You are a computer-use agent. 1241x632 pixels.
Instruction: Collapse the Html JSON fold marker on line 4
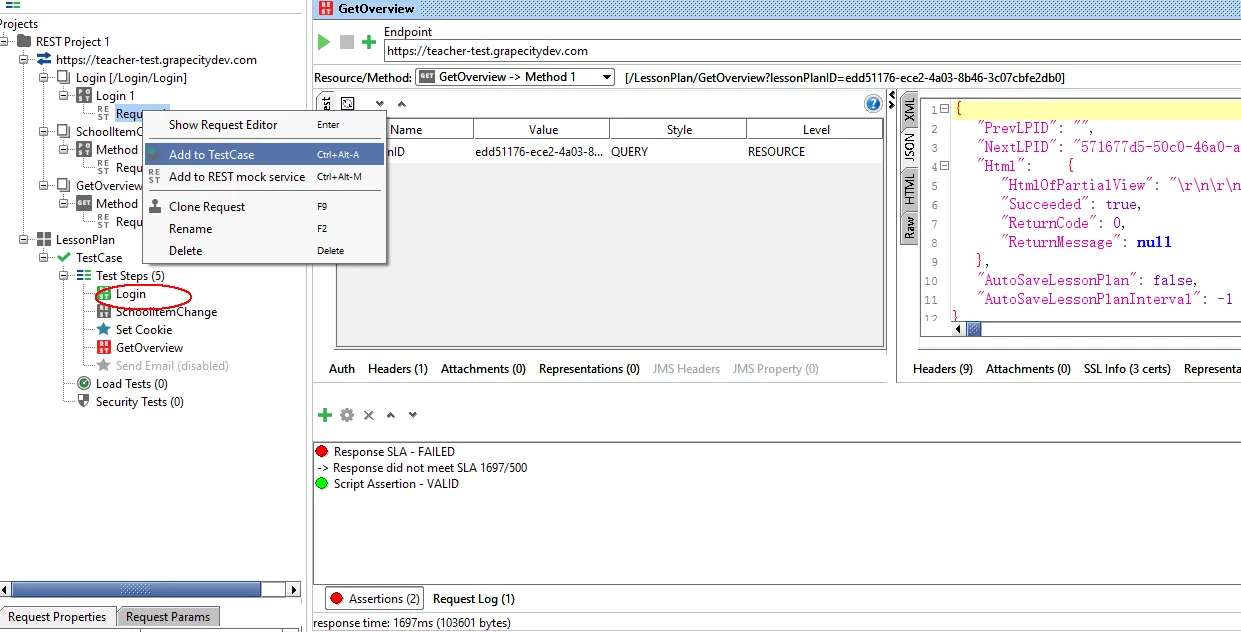tap(945, 166)
